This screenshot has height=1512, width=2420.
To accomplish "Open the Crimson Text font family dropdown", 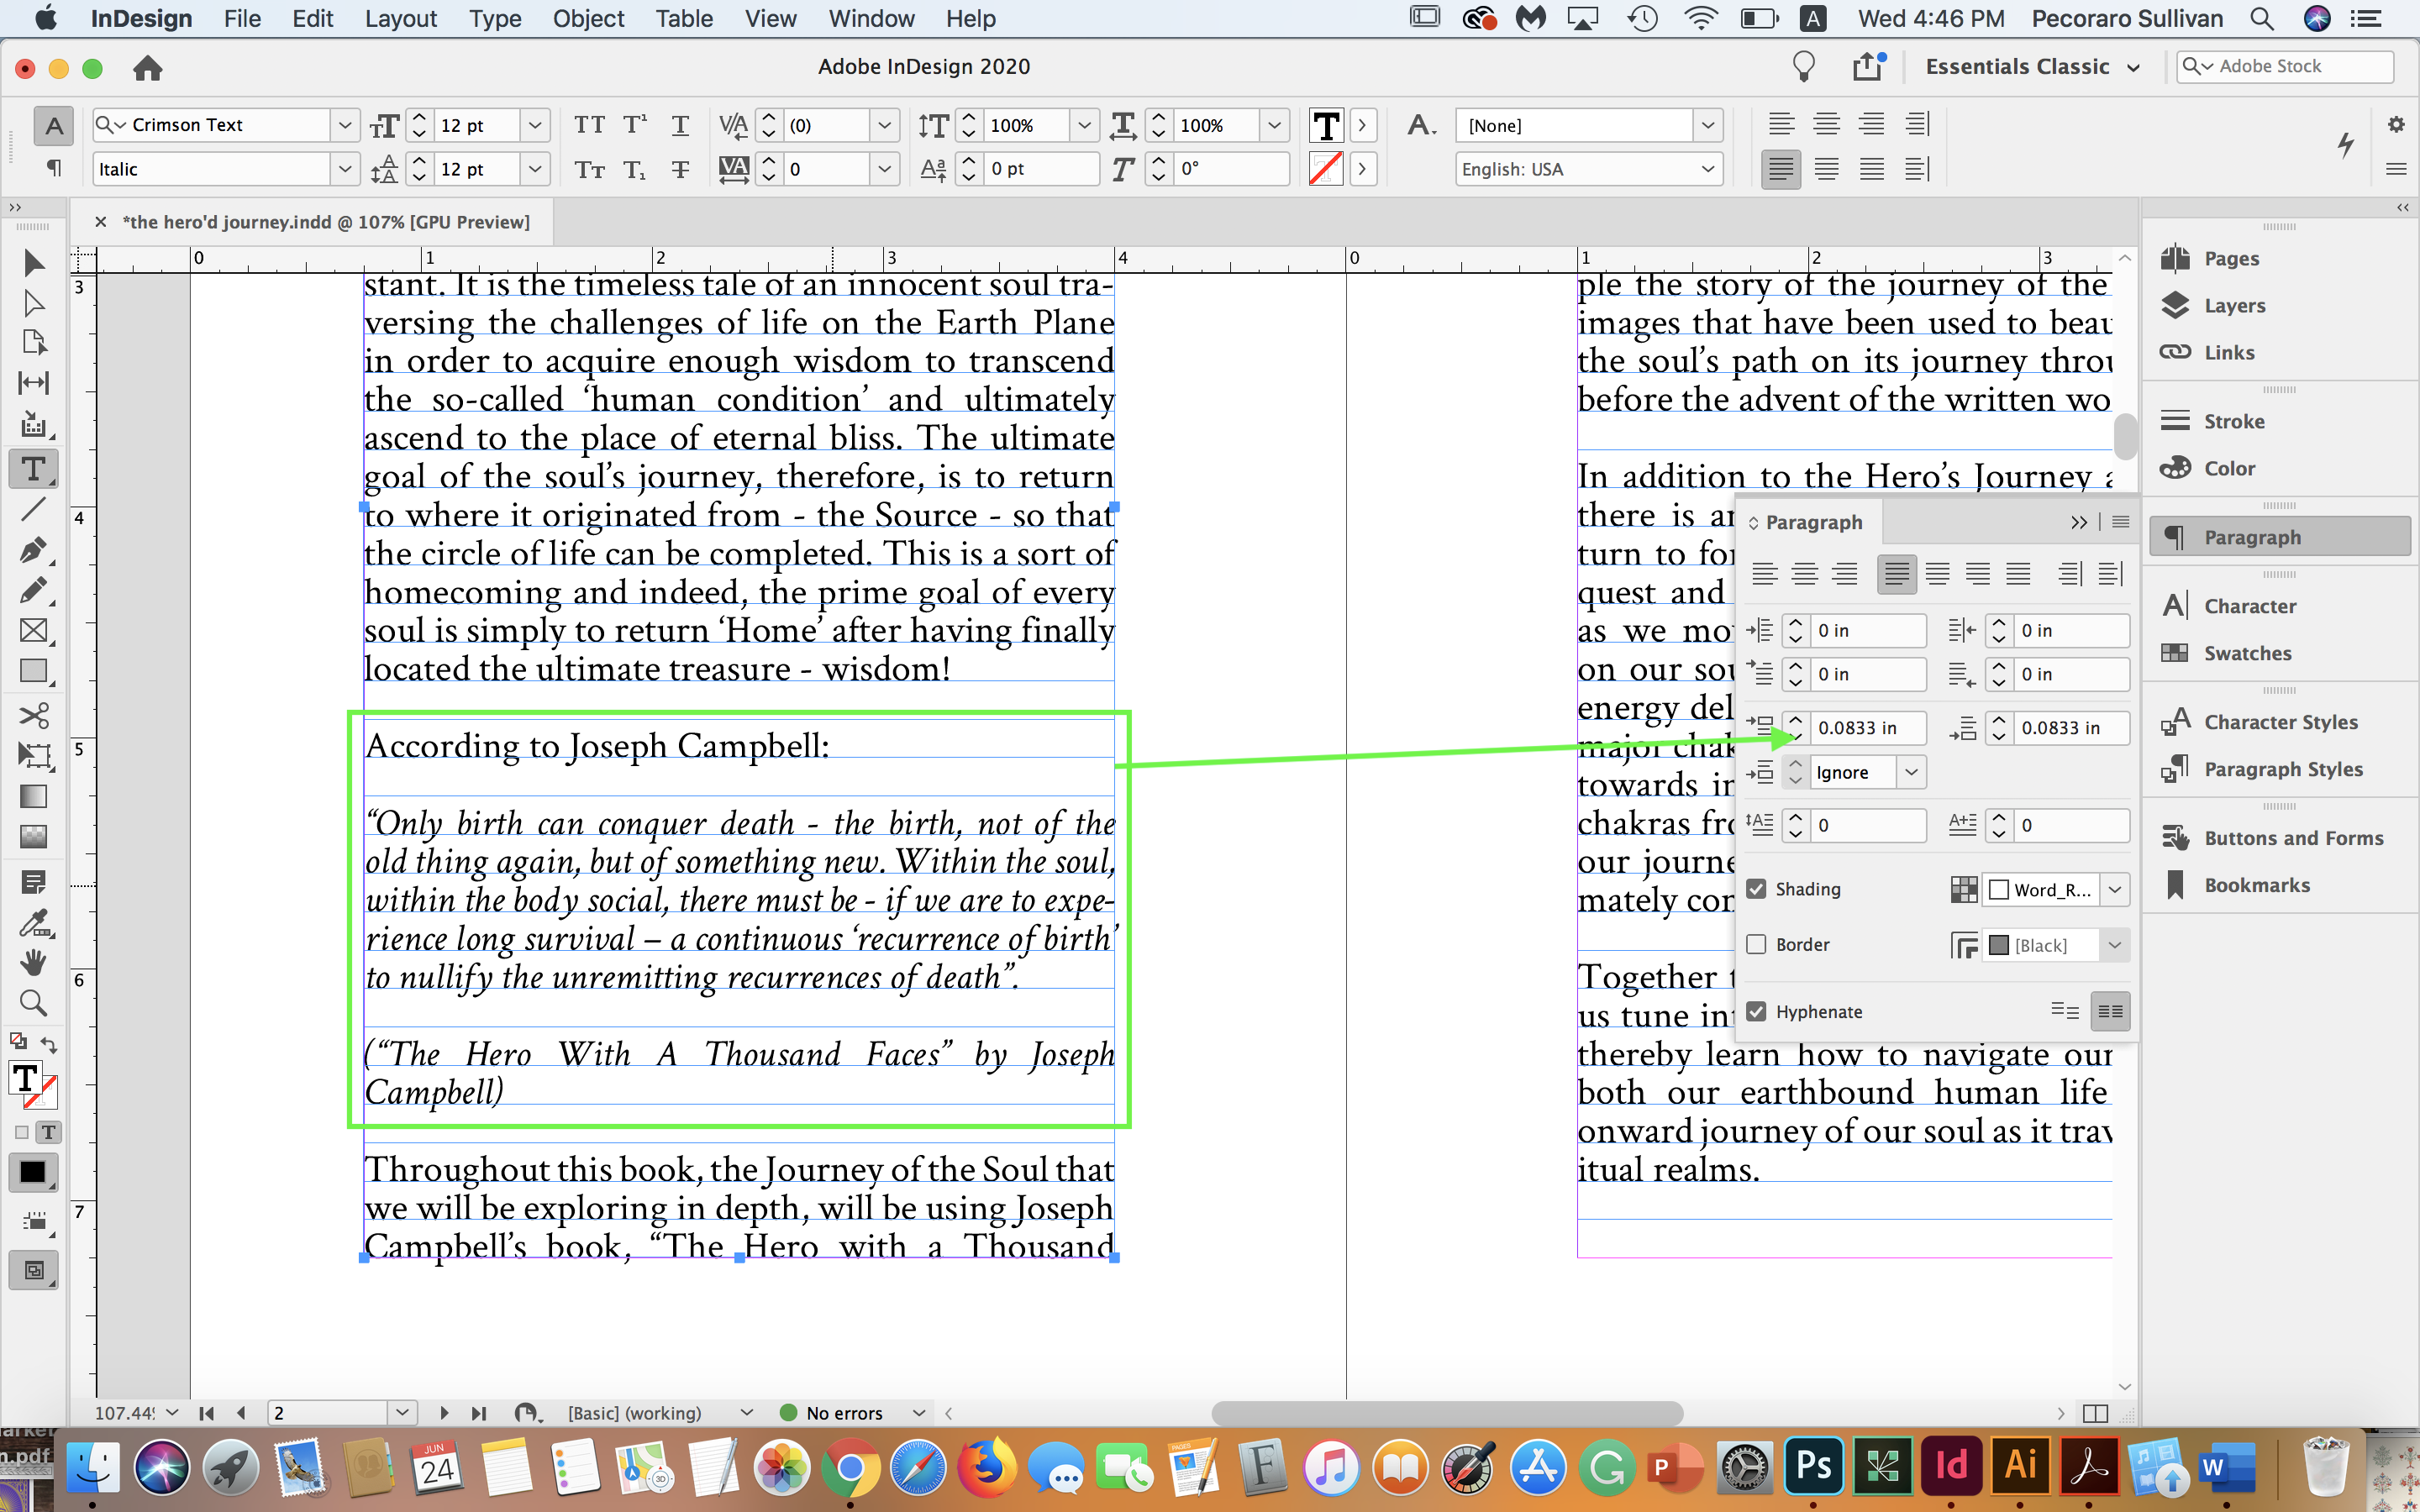I will click(x=344, y=124).
